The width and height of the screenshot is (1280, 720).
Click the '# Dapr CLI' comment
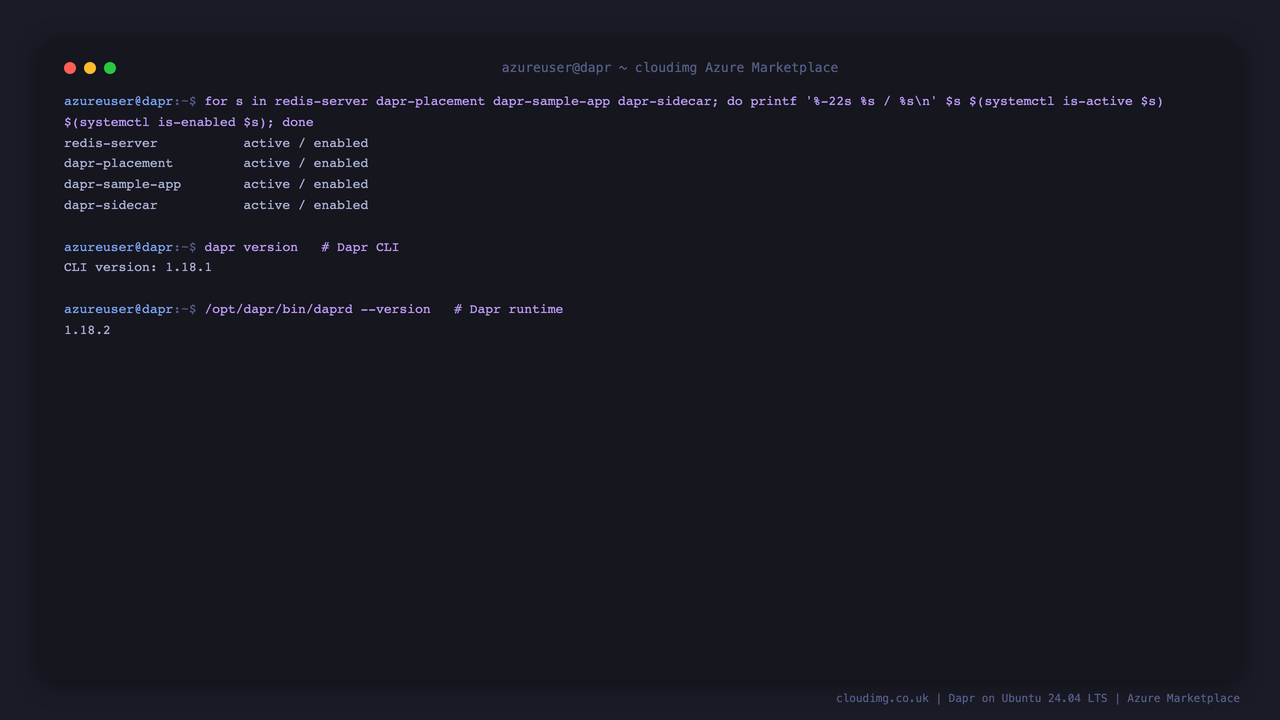point(360,247)
